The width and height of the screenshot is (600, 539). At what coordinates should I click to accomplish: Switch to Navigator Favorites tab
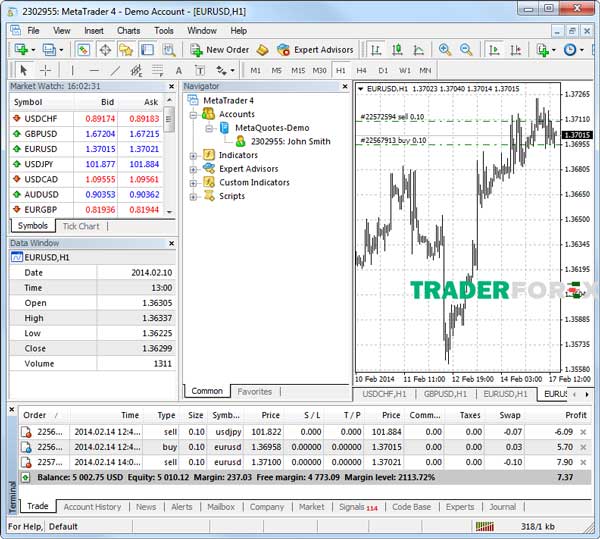tap(254, 392)
